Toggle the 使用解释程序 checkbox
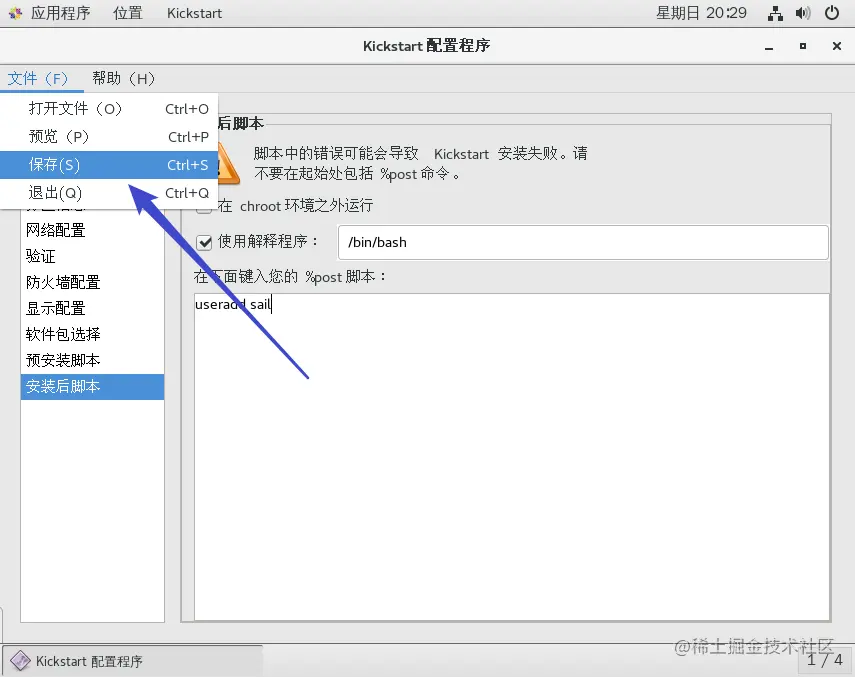The image size is (855, 677). [x=204, y=242]
